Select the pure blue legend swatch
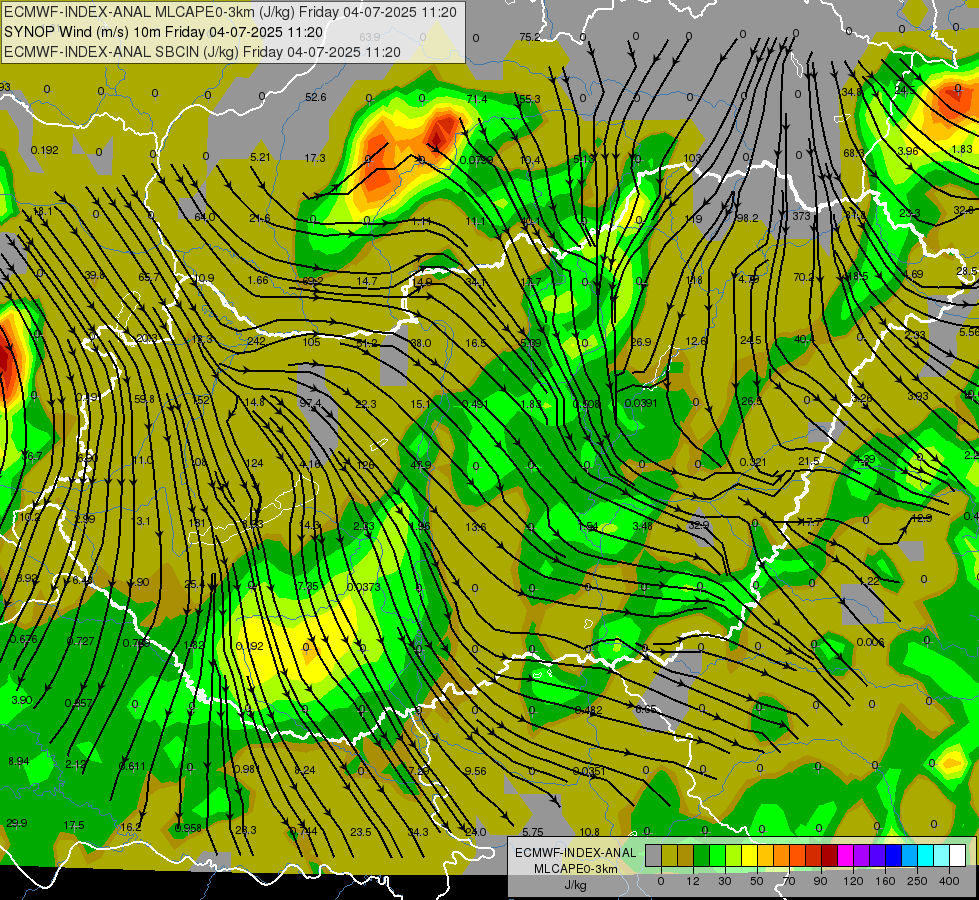This screenshot has height=900, width=979. 894,855
